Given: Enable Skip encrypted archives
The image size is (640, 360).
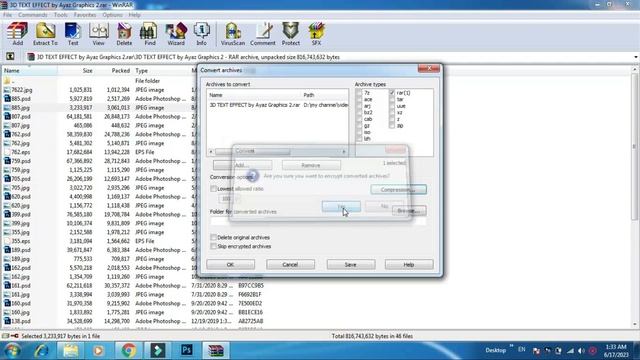Looking at the screenshot, I should (213, 246).
